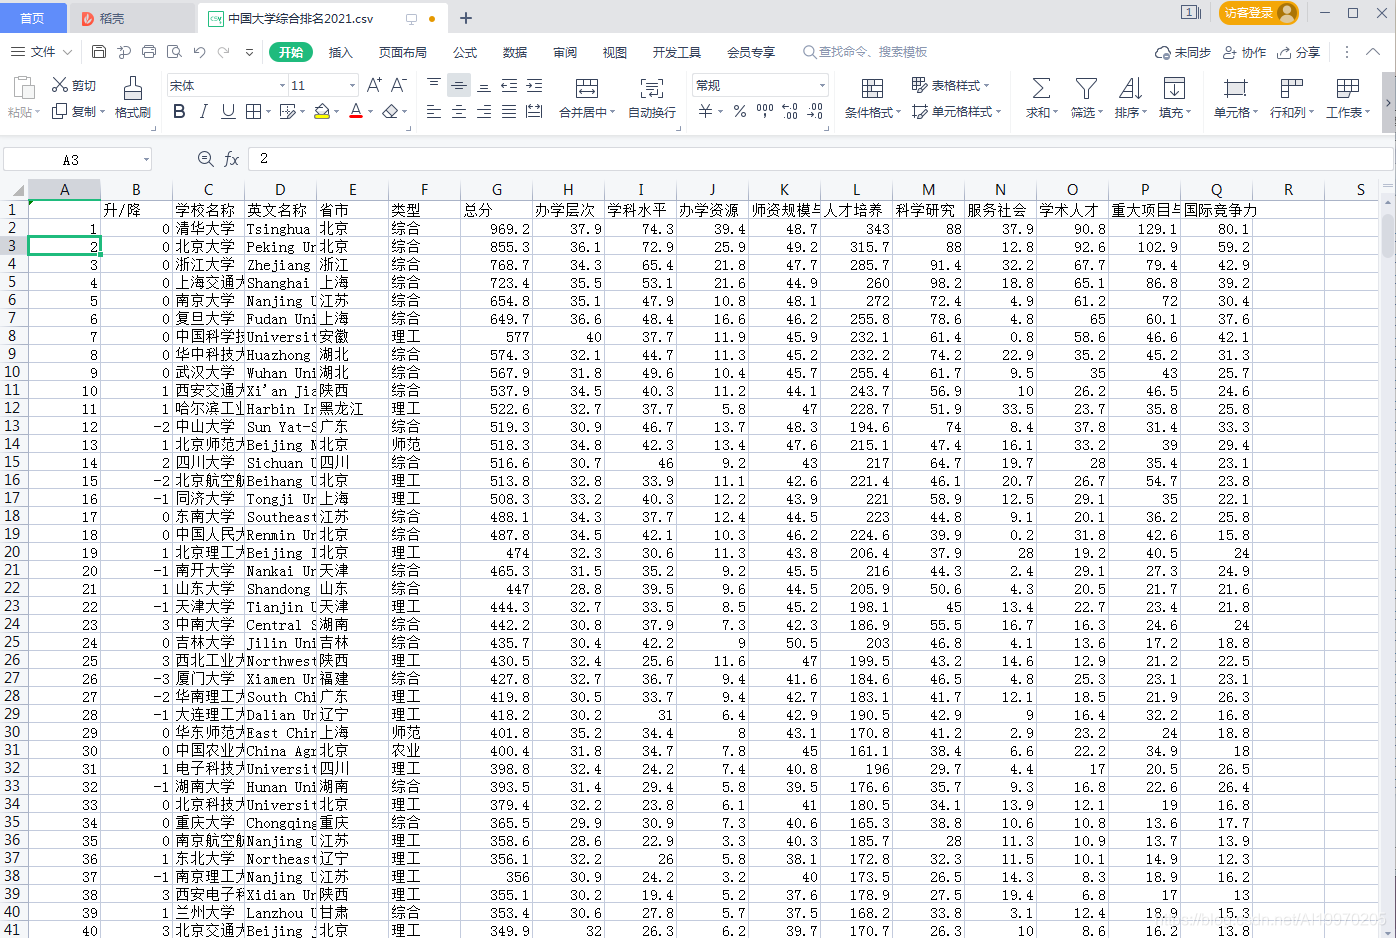The height and width of the screenshot is (938, 1396).
Task: Click the 求和 AutoSum button
Action: tap(1041, 97)
